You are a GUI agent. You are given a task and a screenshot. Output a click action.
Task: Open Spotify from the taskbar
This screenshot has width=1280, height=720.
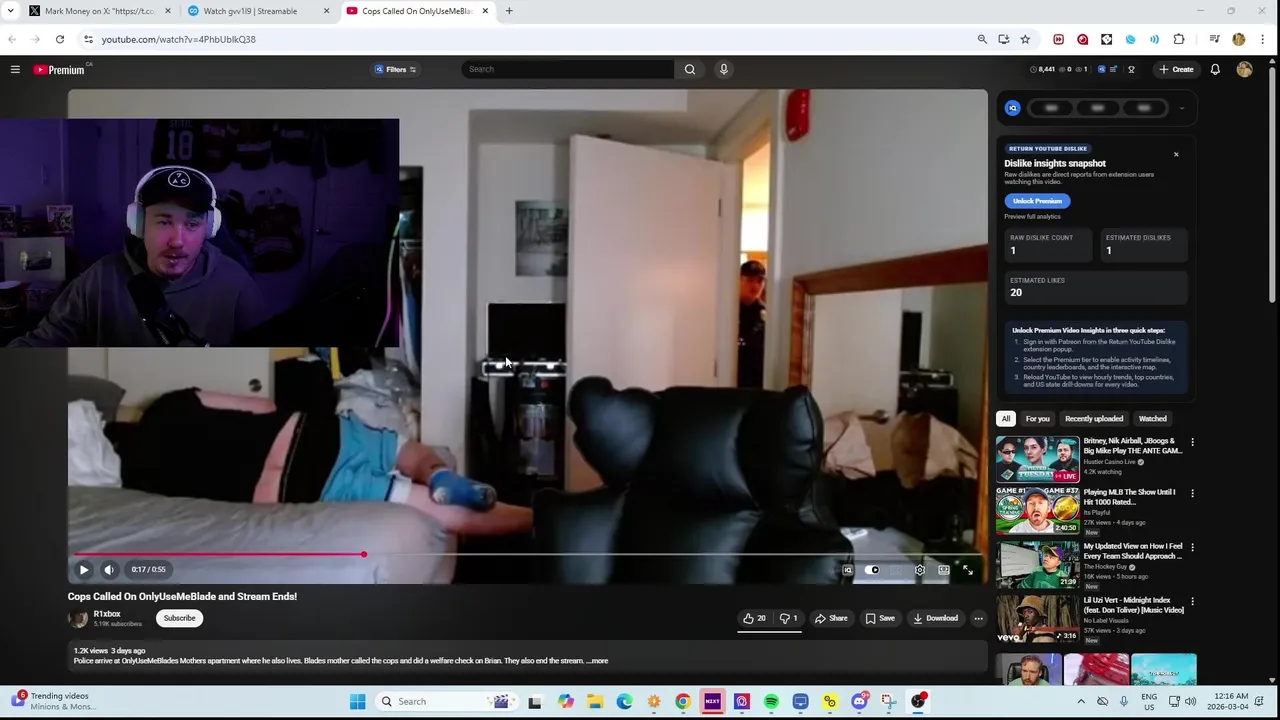pyautogui.click(x=771, y=702)
